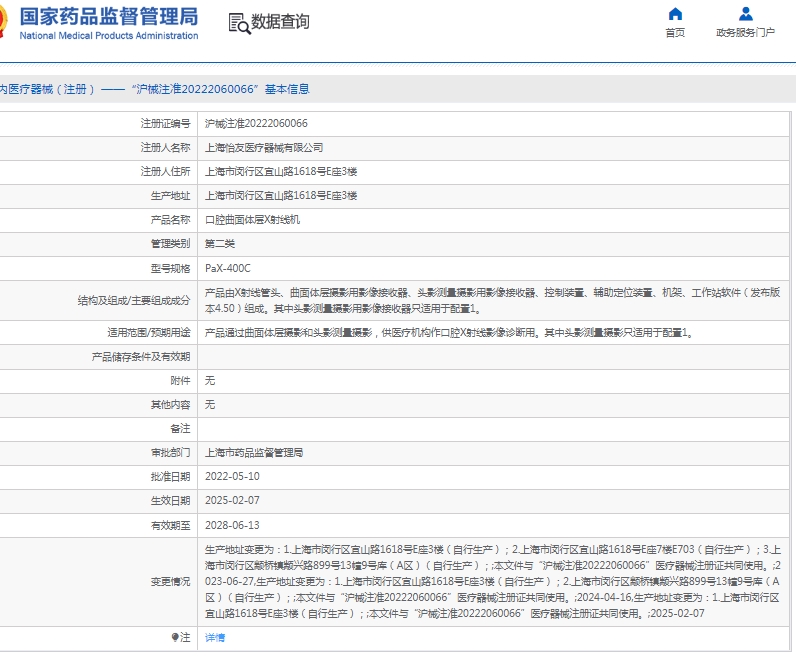Click the NMPA logo emblem
The height and width of the screenshot is (658, 796).
tap(4, 22)
